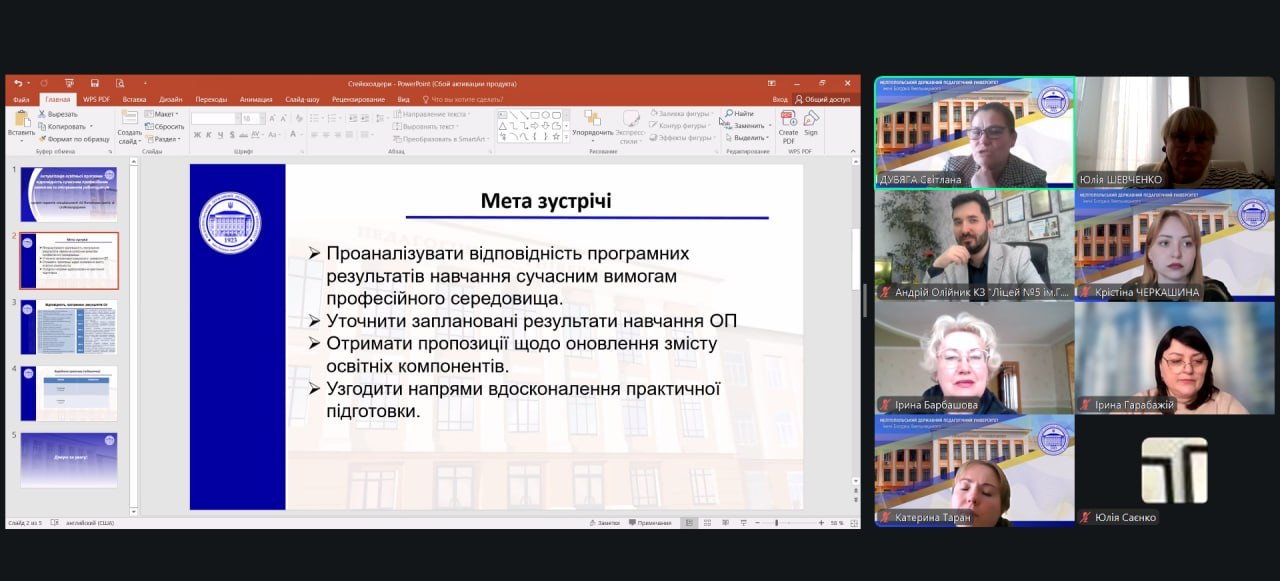Viewport: 1280px width, 581px height.
Task: Click the Вставить paste icon
Action: pyautogui.click(x=20, y=121)
